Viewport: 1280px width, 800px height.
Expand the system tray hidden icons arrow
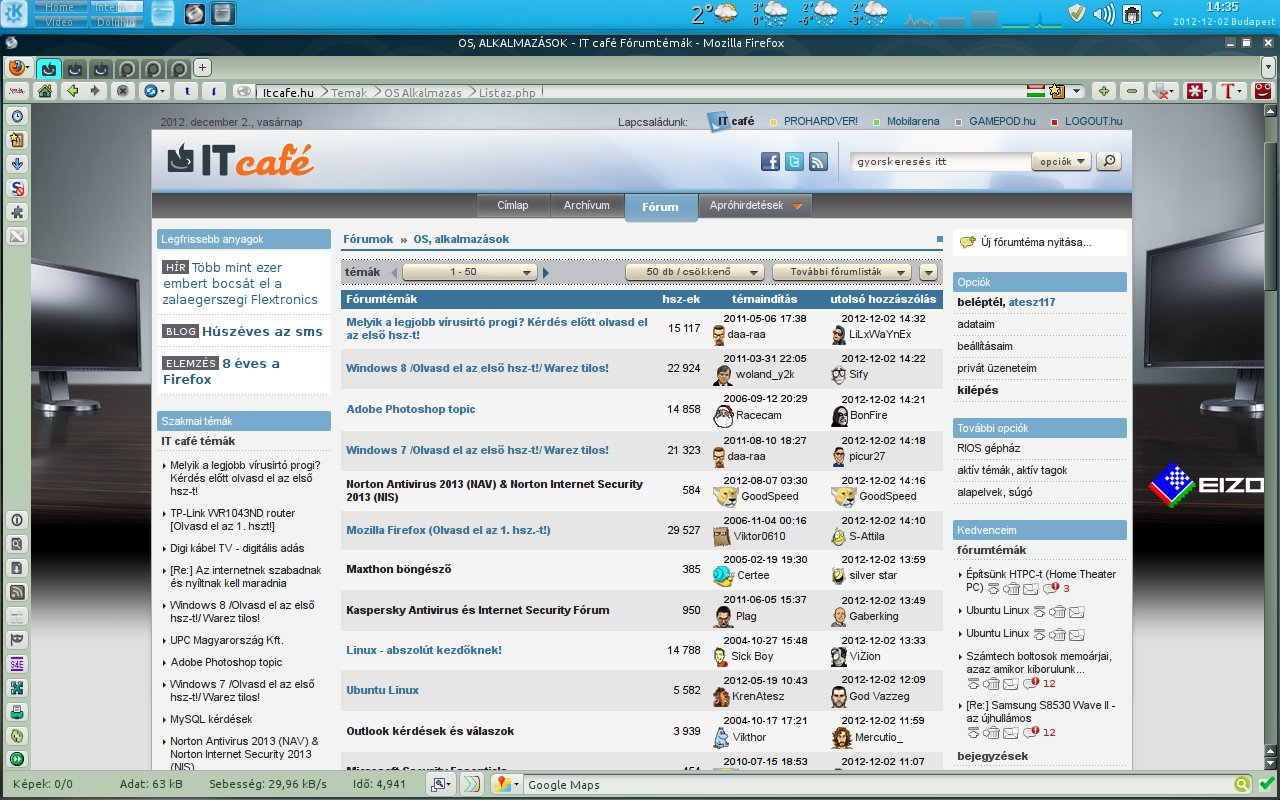1157,14
